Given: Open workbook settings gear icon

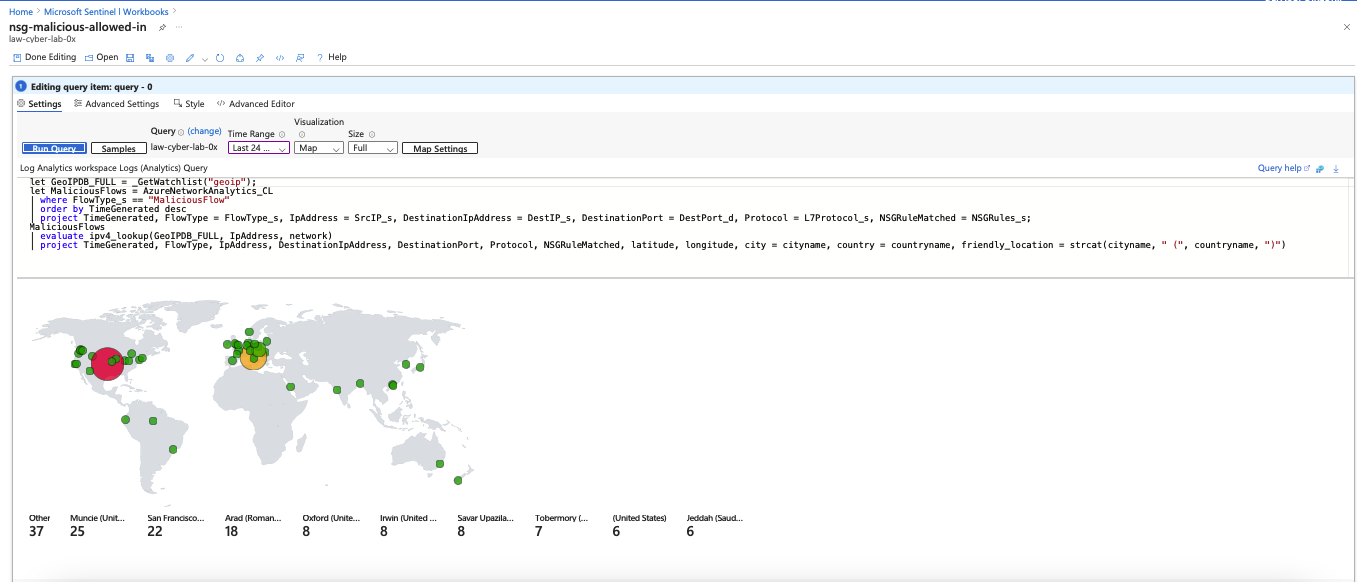Looking at the screenshot, I should coord(170,58).
